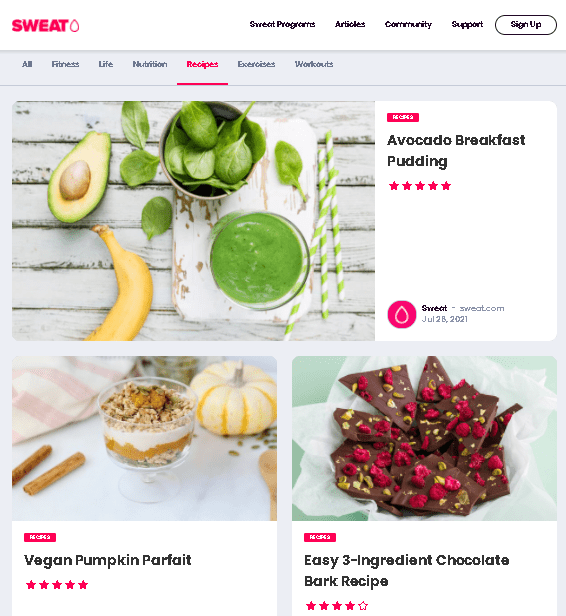Screen dimensions: 566x616
Task: Open the Articles navigation item
Action: coord(350,24)
